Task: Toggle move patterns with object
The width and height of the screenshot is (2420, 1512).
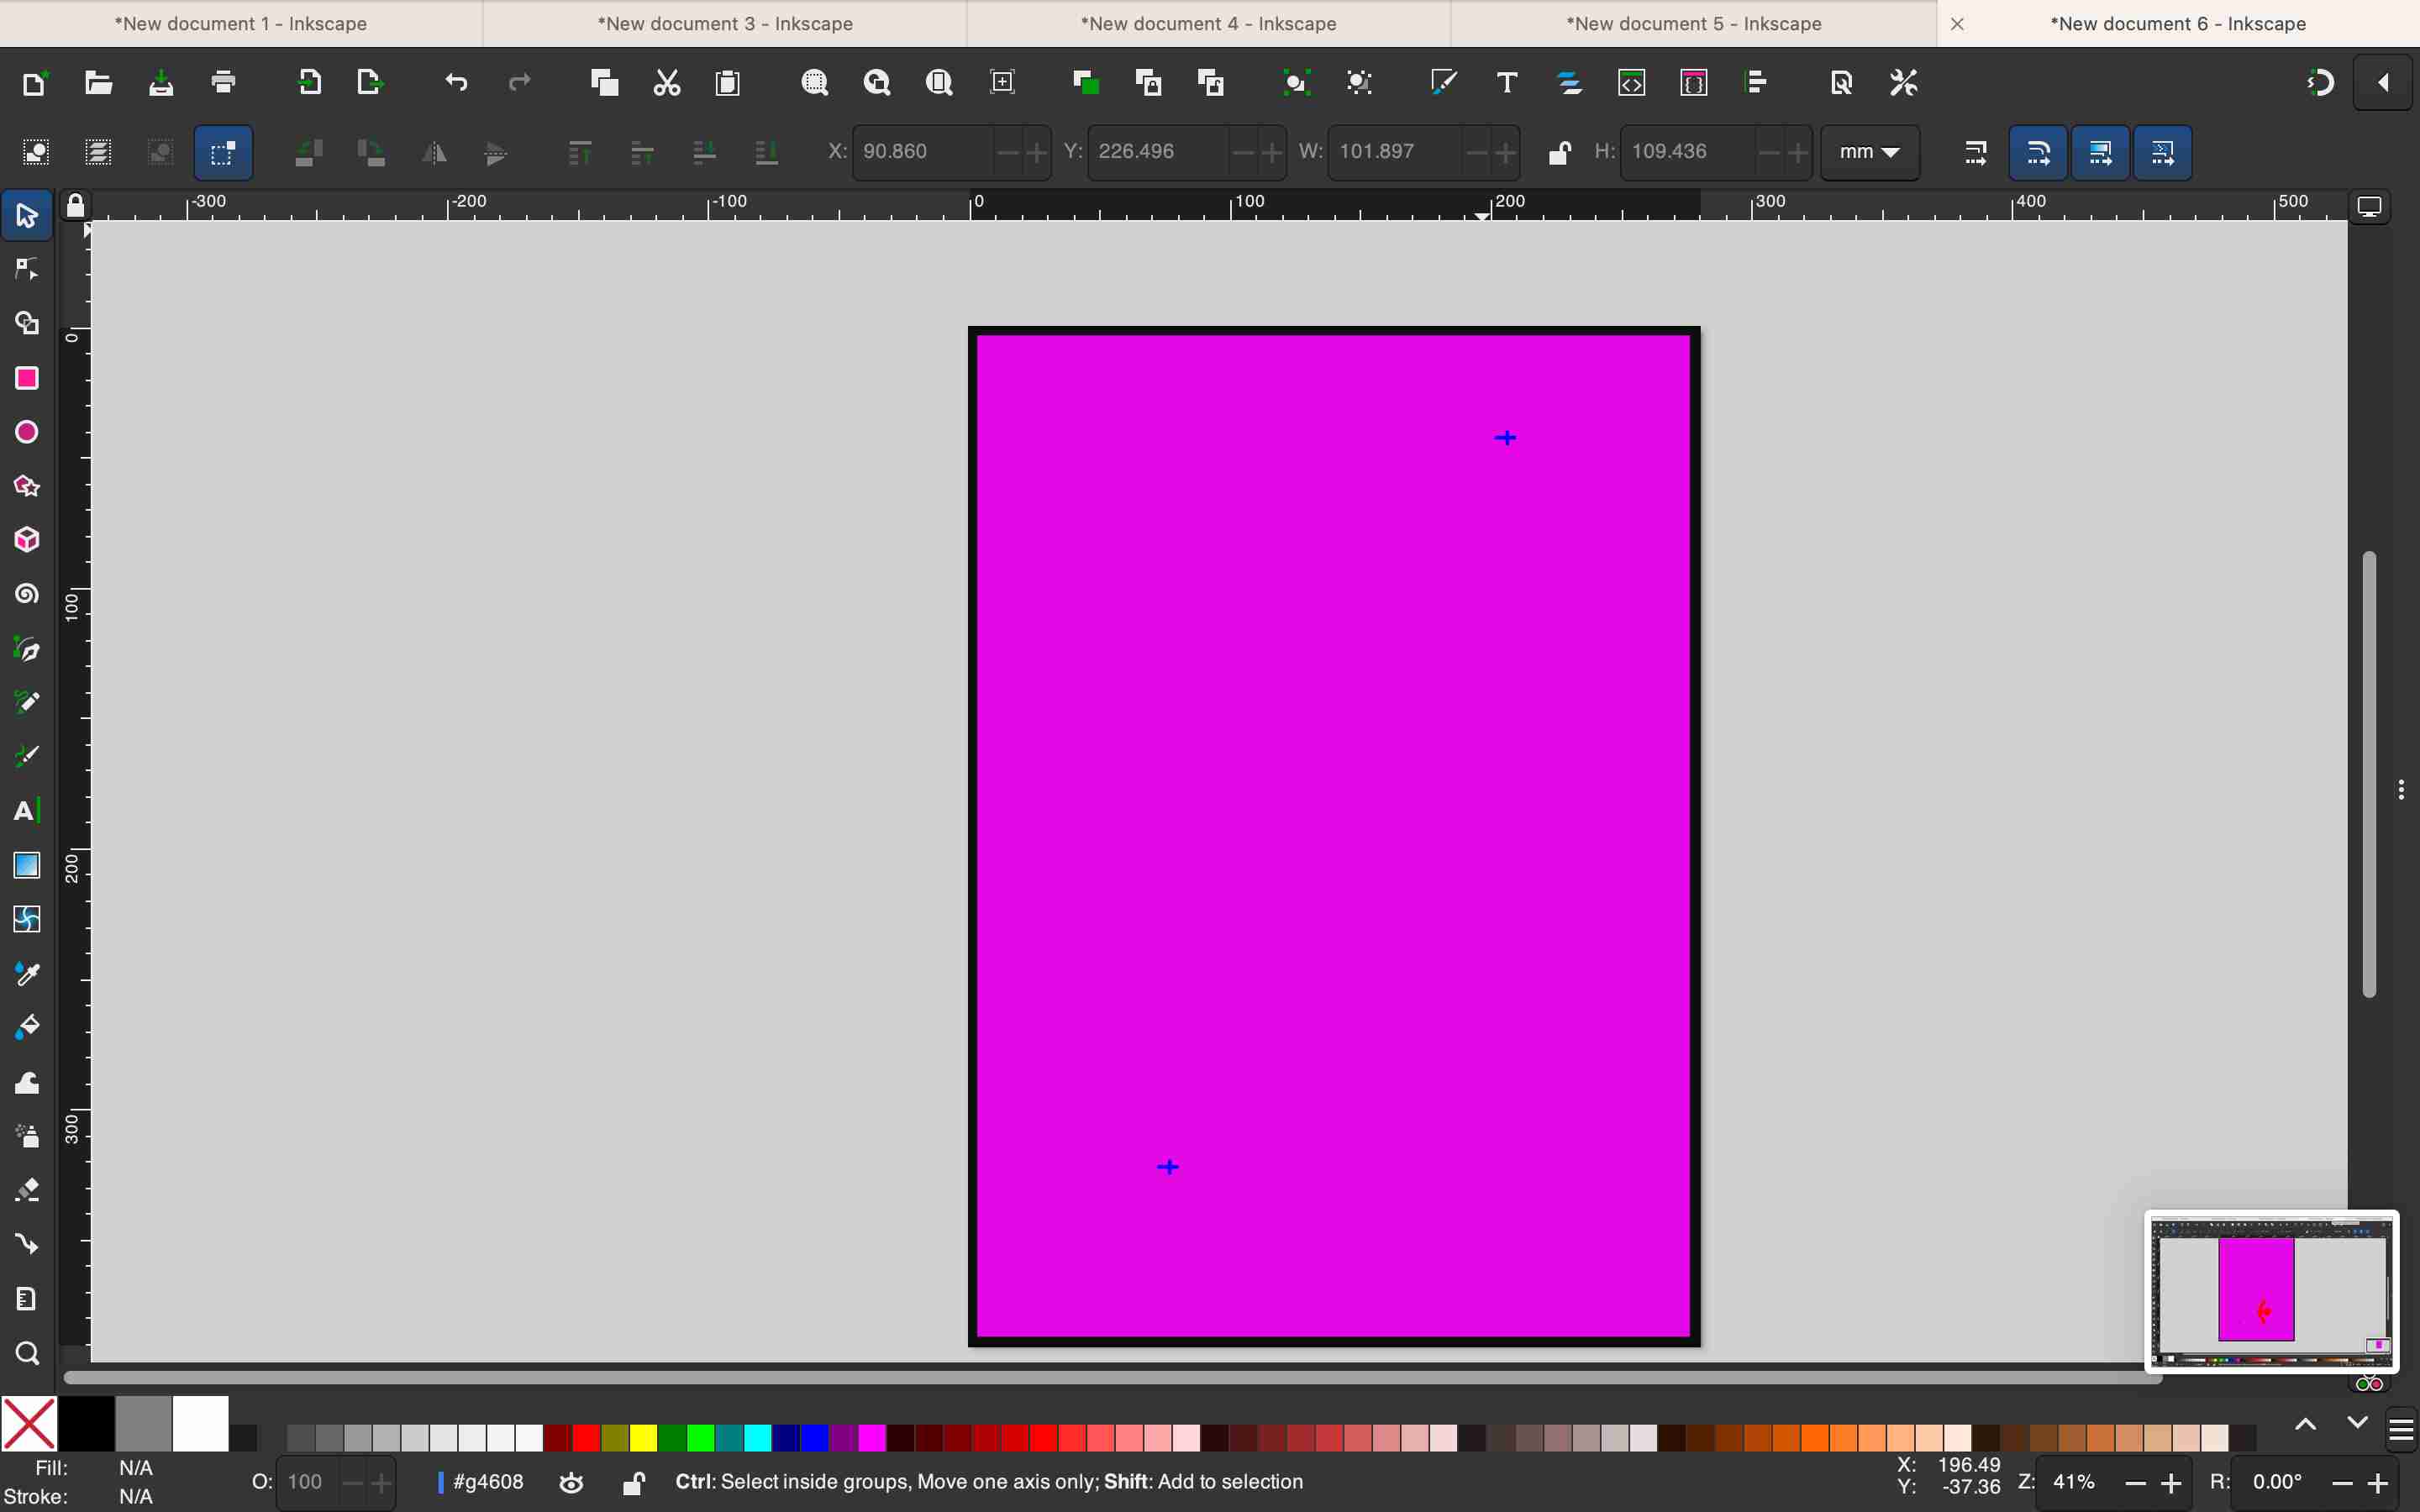Action: tap(2162, 152)
